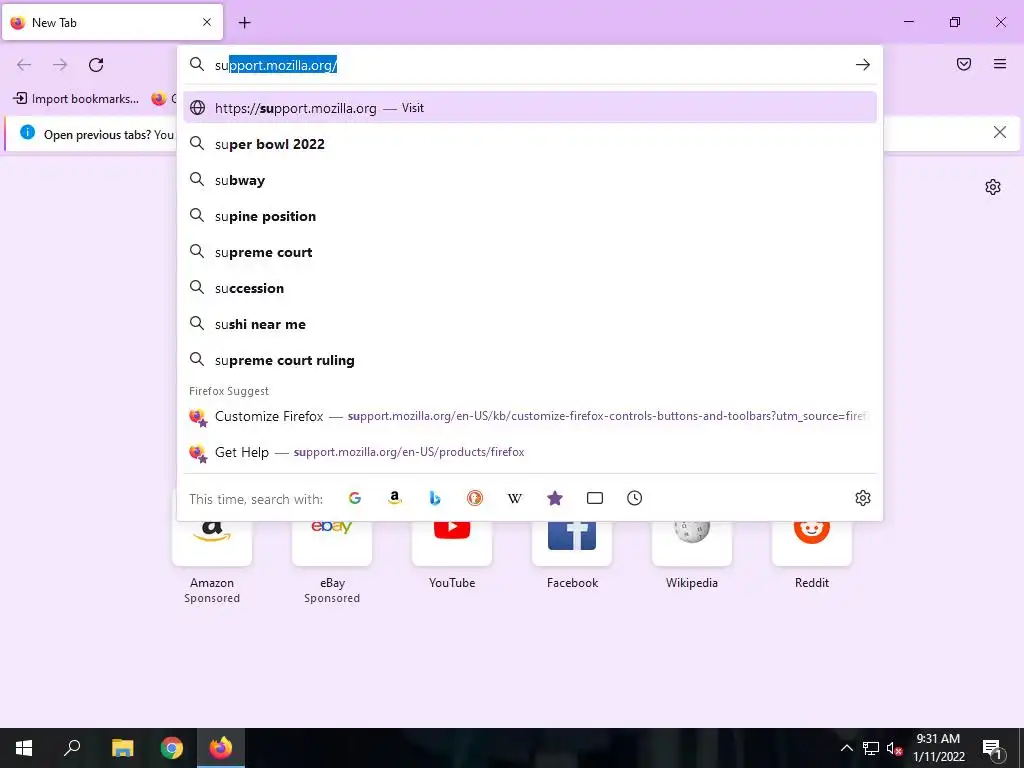This screenshot has width=1024, height=768.
Task: Click Import bookmarks in bookmarks toolbar
Action: pos(76,99)
